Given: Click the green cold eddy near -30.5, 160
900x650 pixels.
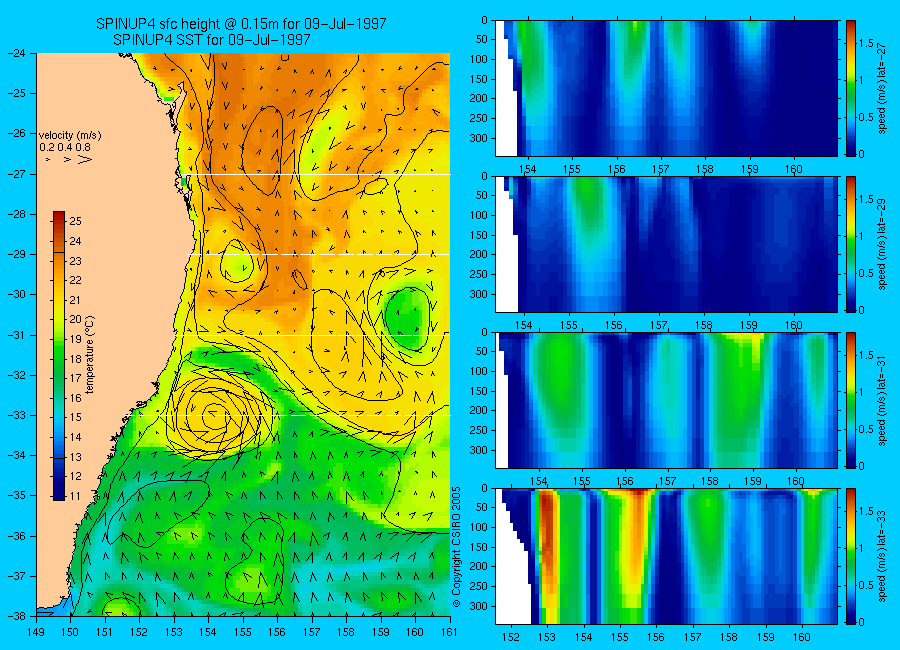Looking at the screenshot, I should (x=409, y=318).
